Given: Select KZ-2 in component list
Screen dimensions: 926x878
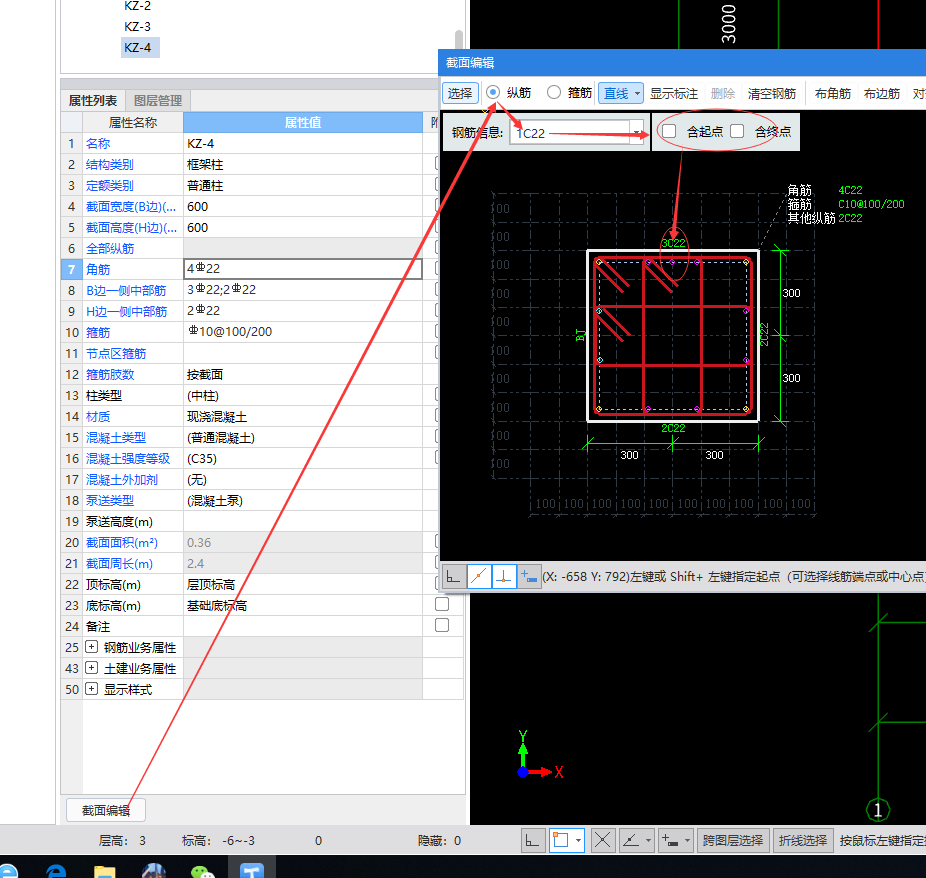Looking at the screenshot, I should [138, 6].
